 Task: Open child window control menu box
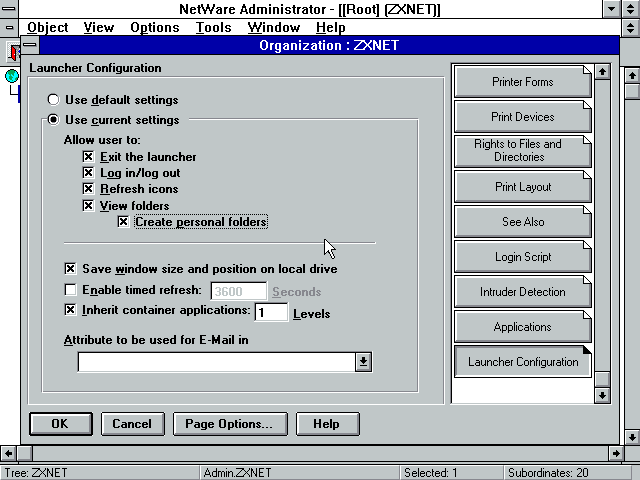pos(9,27)
